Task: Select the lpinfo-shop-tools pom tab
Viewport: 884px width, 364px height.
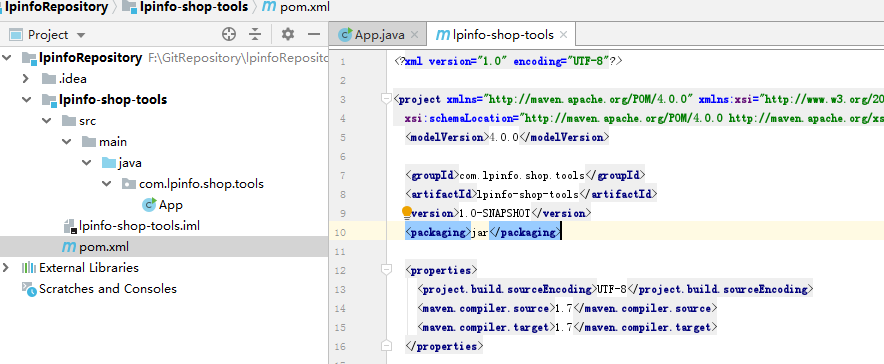Action: [x=501, y=35]
